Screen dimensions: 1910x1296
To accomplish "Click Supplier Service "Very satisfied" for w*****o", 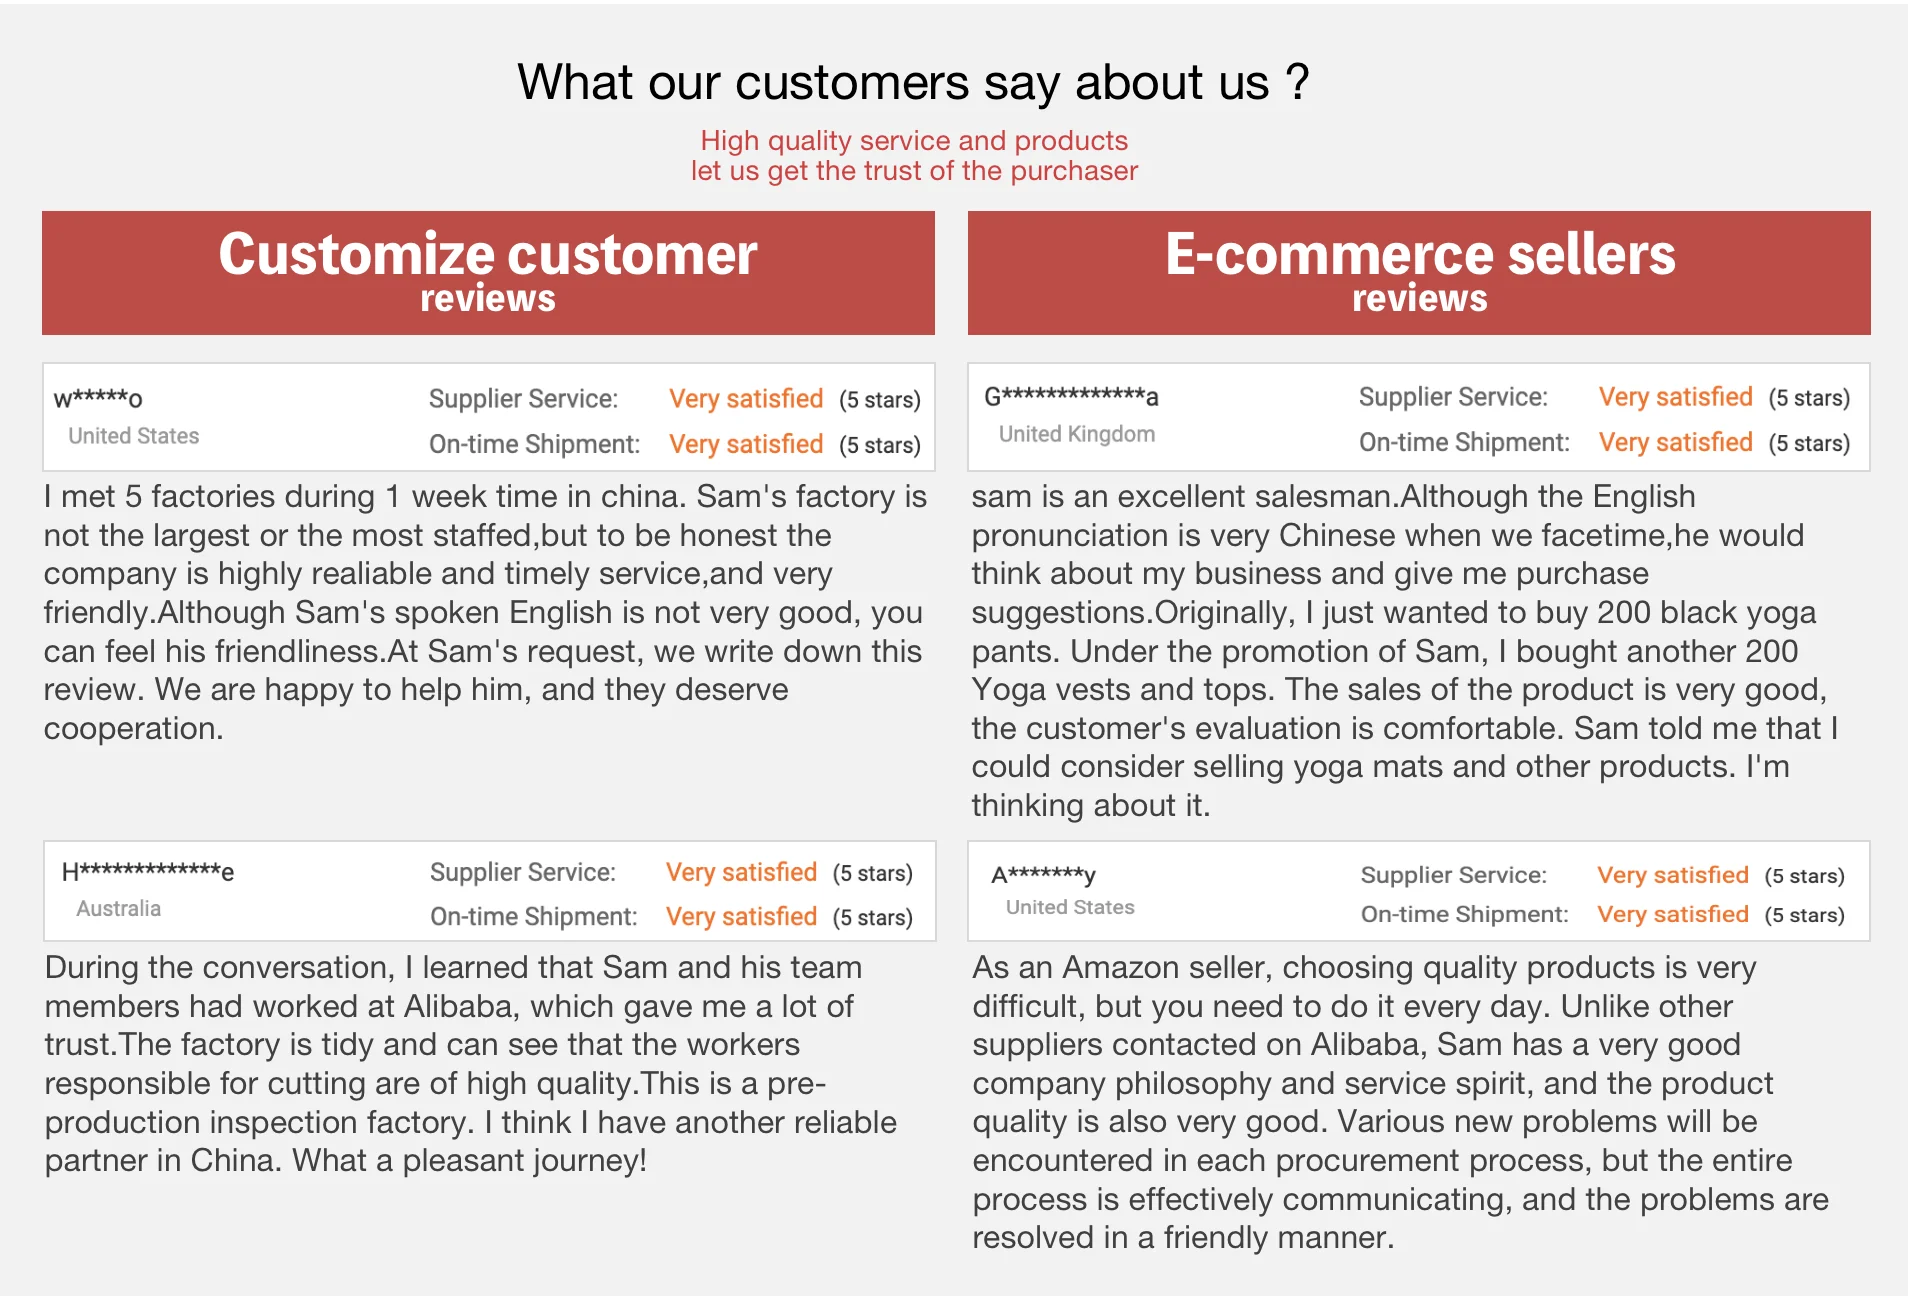I will pyautogui.click(x=746, y=399).
